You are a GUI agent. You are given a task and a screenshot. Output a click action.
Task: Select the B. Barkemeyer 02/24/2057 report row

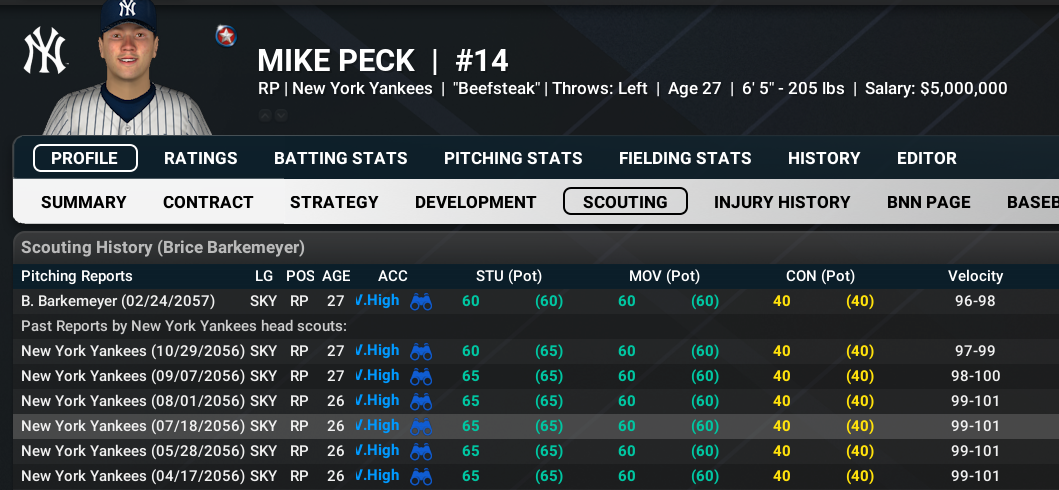[536, 301]
